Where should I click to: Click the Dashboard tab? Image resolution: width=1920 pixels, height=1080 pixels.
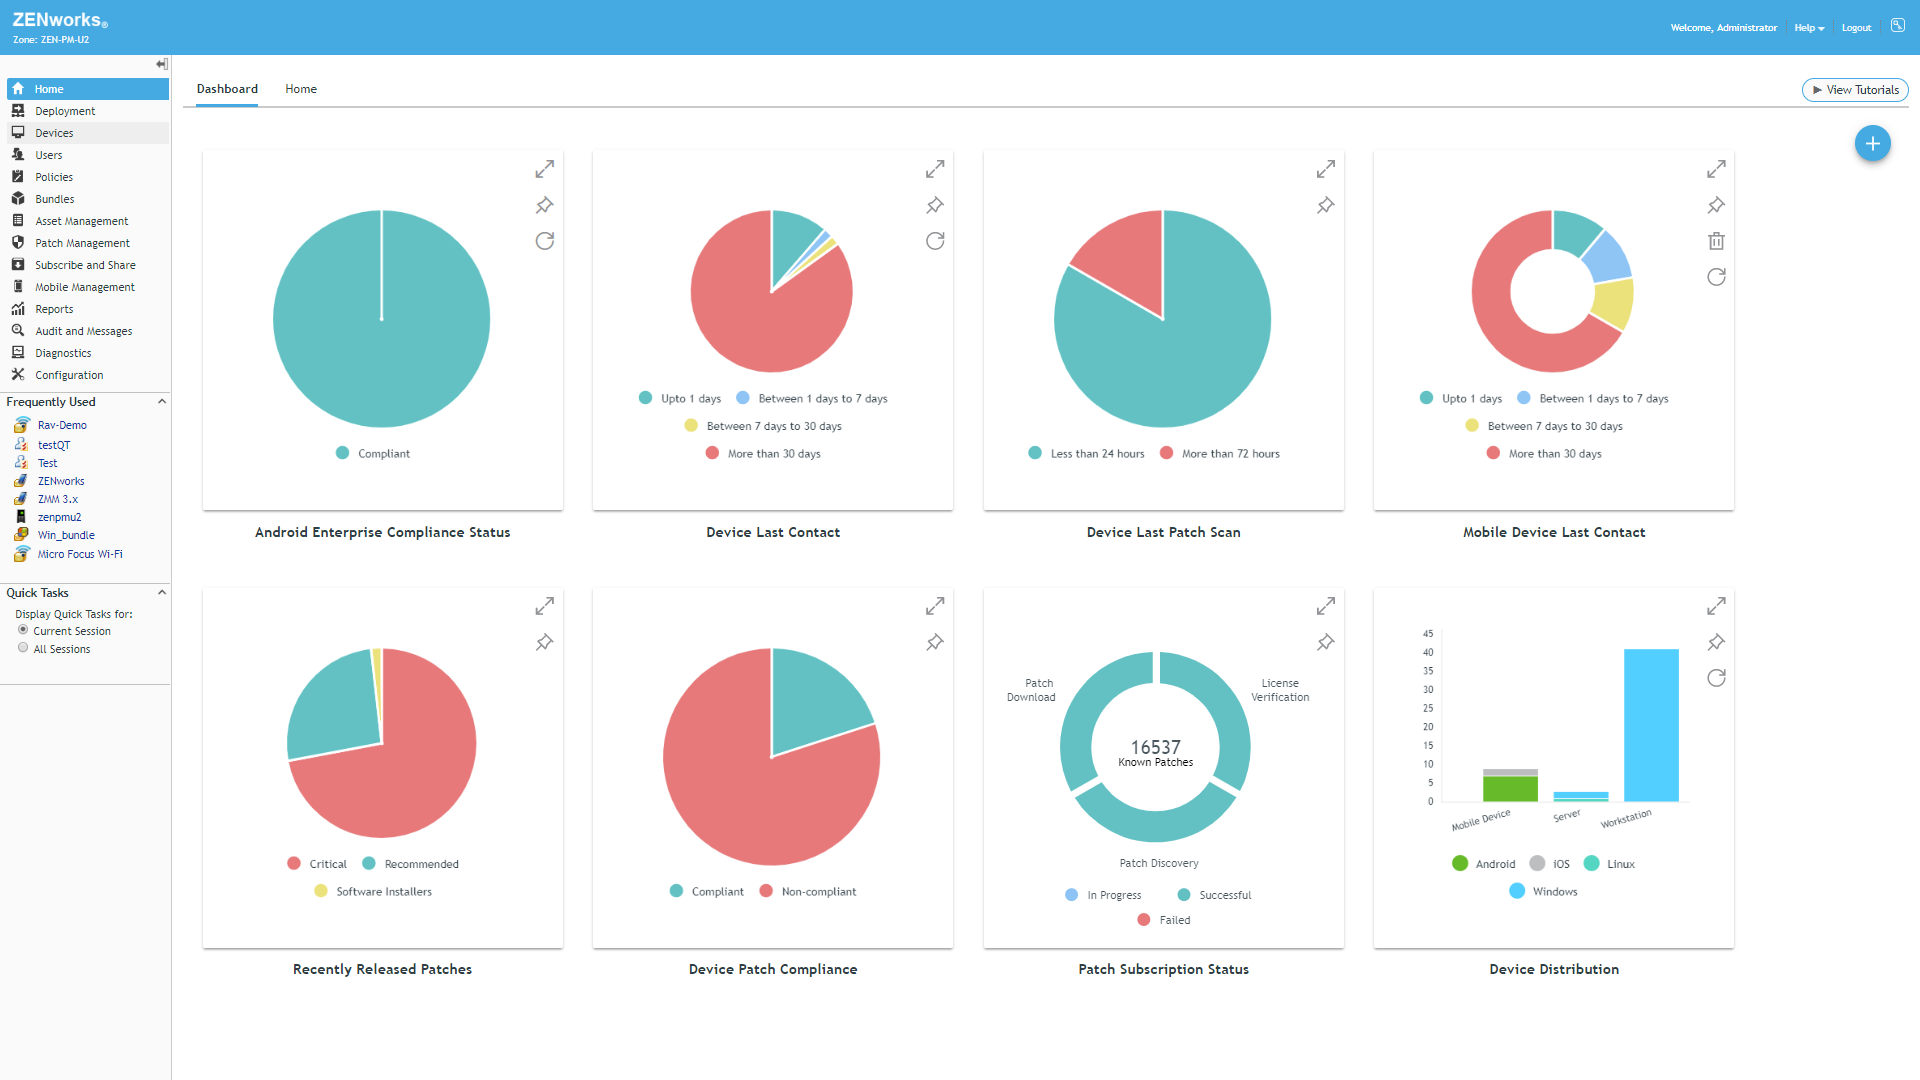(227, 88)
